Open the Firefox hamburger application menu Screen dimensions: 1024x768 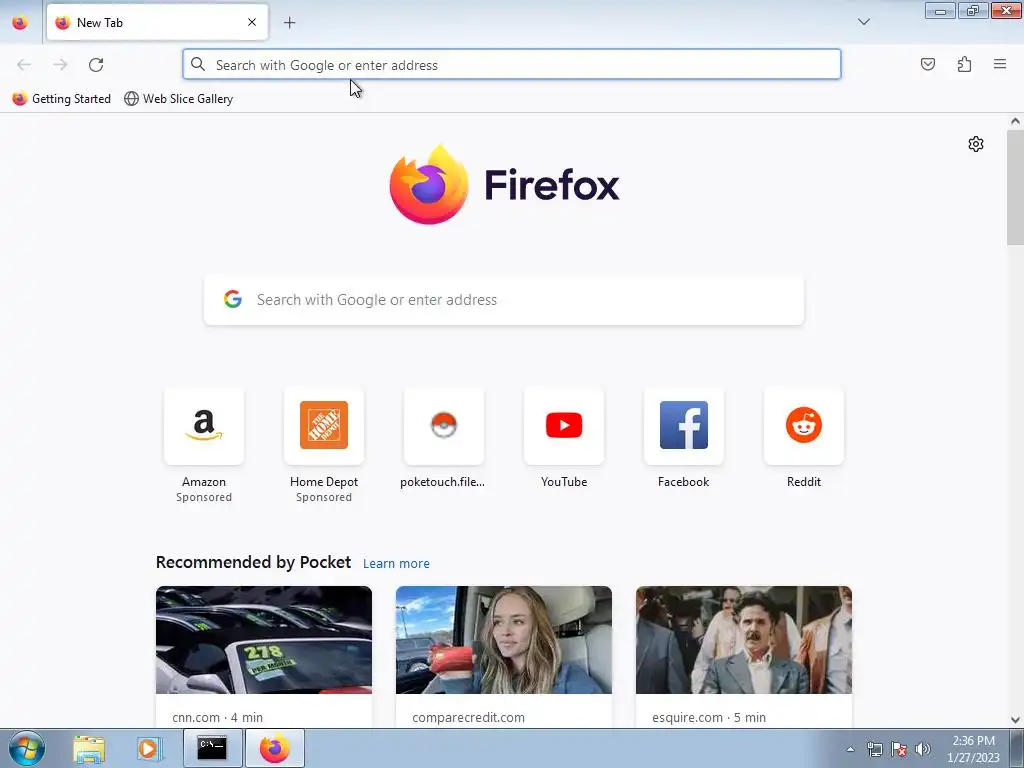1000,64
